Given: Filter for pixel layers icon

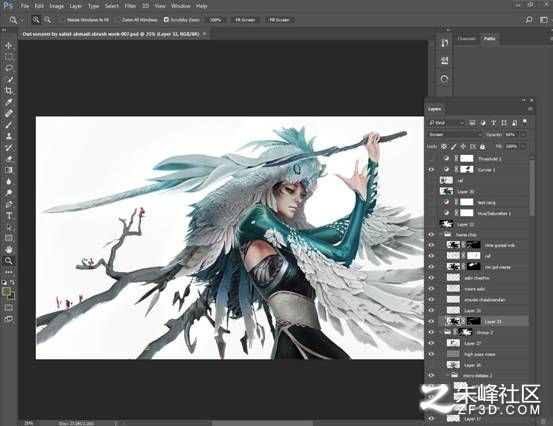Looking at the screenshot, I should click(x=472, y=123).
